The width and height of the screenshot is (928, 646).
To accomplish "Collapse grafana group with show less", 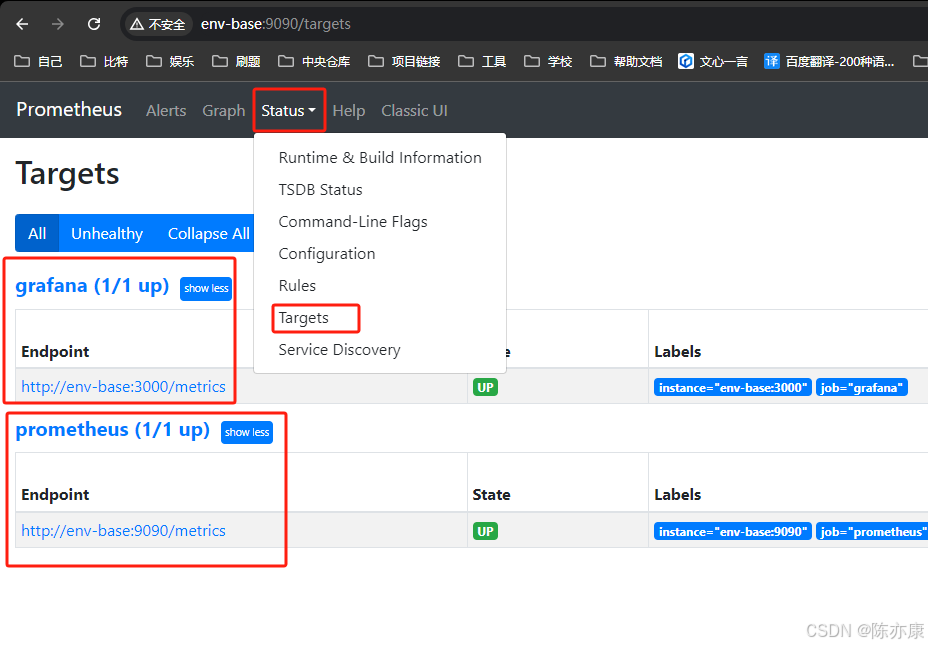I will 206,288.
